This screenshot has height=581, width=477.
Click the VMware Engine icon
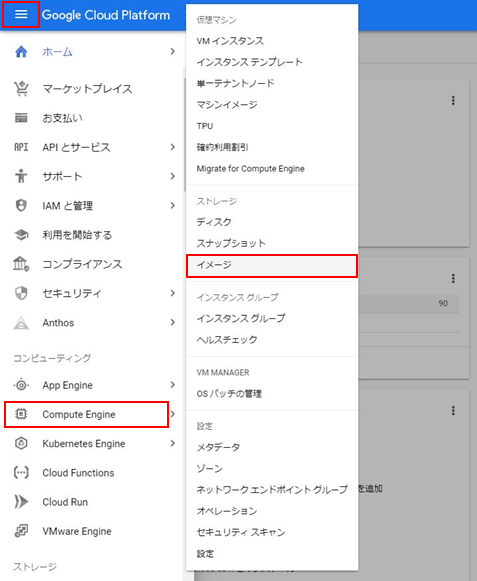click(21, 531)
